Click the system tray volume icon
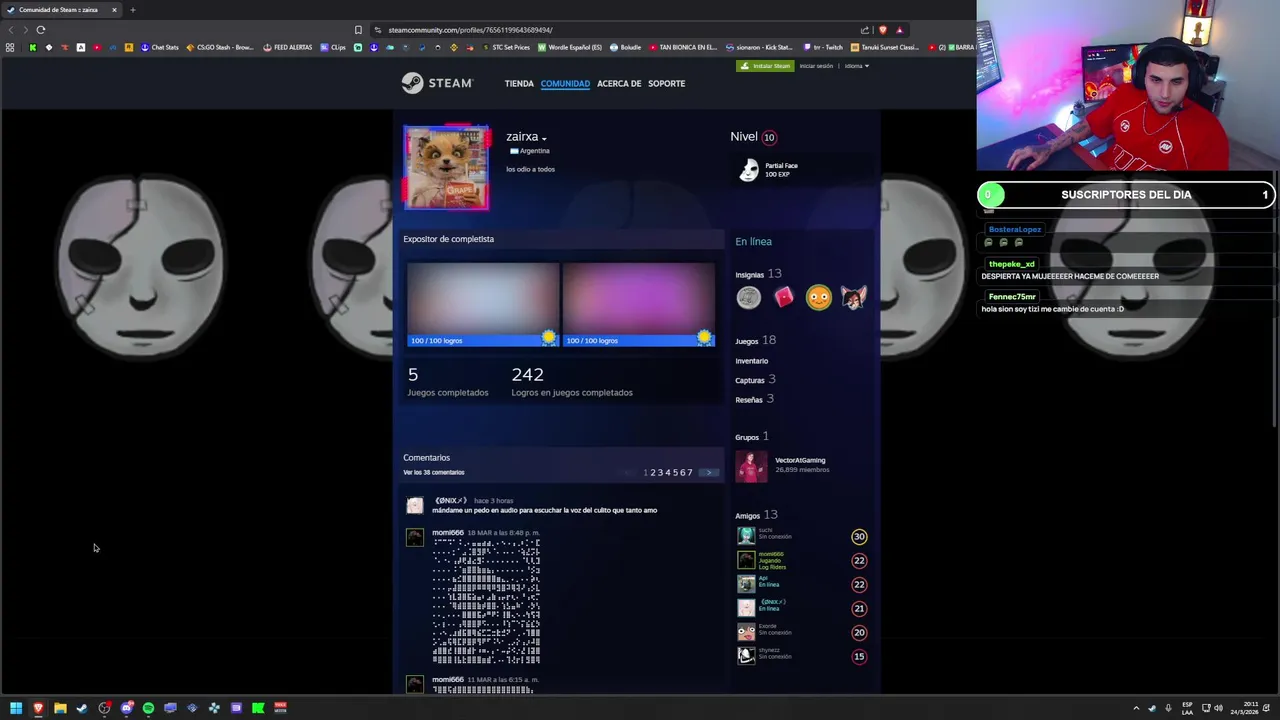This screenshot has height=720, width=1280. pyautogui.click(x=1218, y=708)
